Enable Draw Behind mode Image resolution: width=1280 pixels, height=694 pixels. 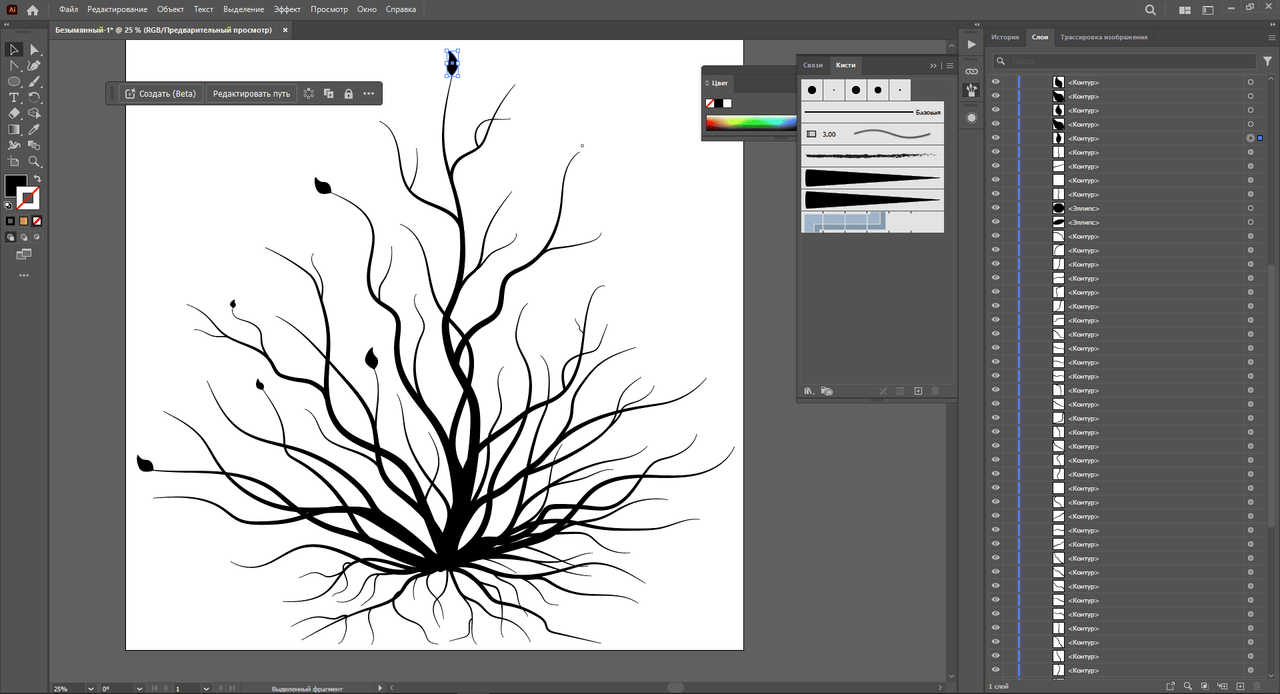coord(24,238)
